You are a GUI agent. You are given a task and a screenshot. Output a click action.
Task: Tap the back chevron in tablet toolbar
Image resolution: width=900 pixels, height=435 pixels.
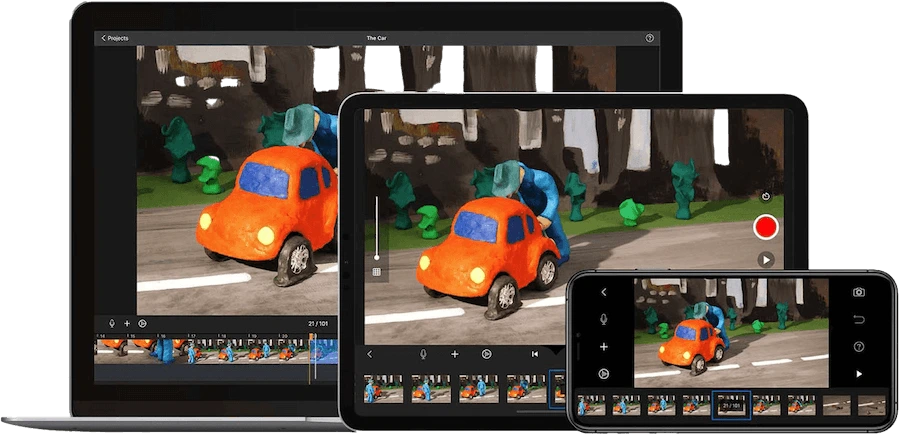pos(370,354)
